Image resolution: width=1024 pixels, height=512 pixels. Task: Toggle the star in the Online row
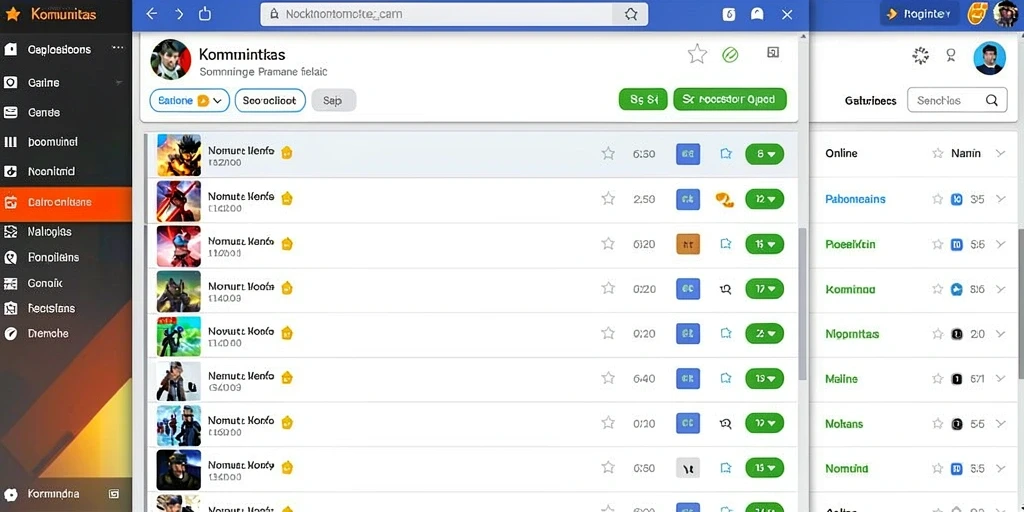pyautogui.click(x=938, y=153)
